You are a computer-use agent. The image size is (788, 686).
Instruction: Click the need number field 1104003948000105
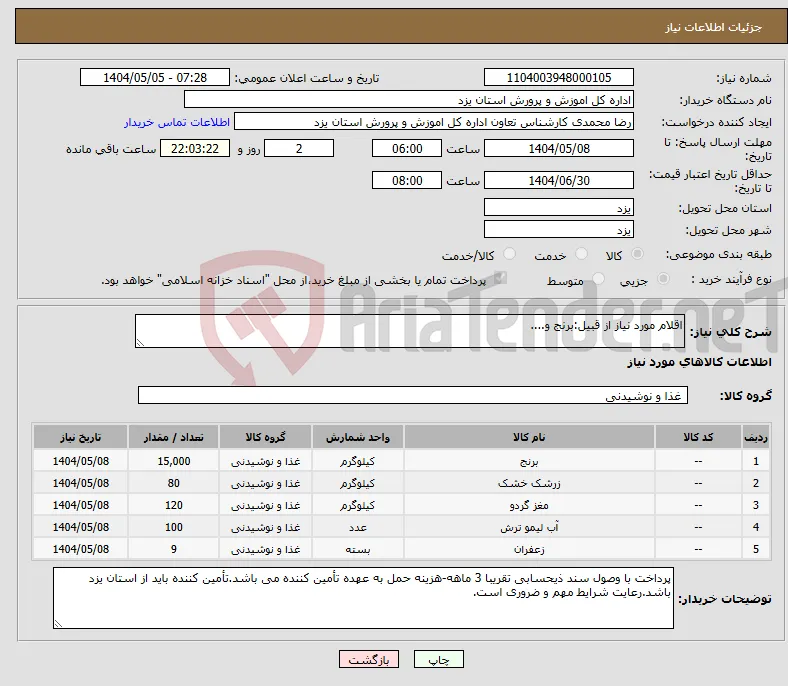[558, 77]
